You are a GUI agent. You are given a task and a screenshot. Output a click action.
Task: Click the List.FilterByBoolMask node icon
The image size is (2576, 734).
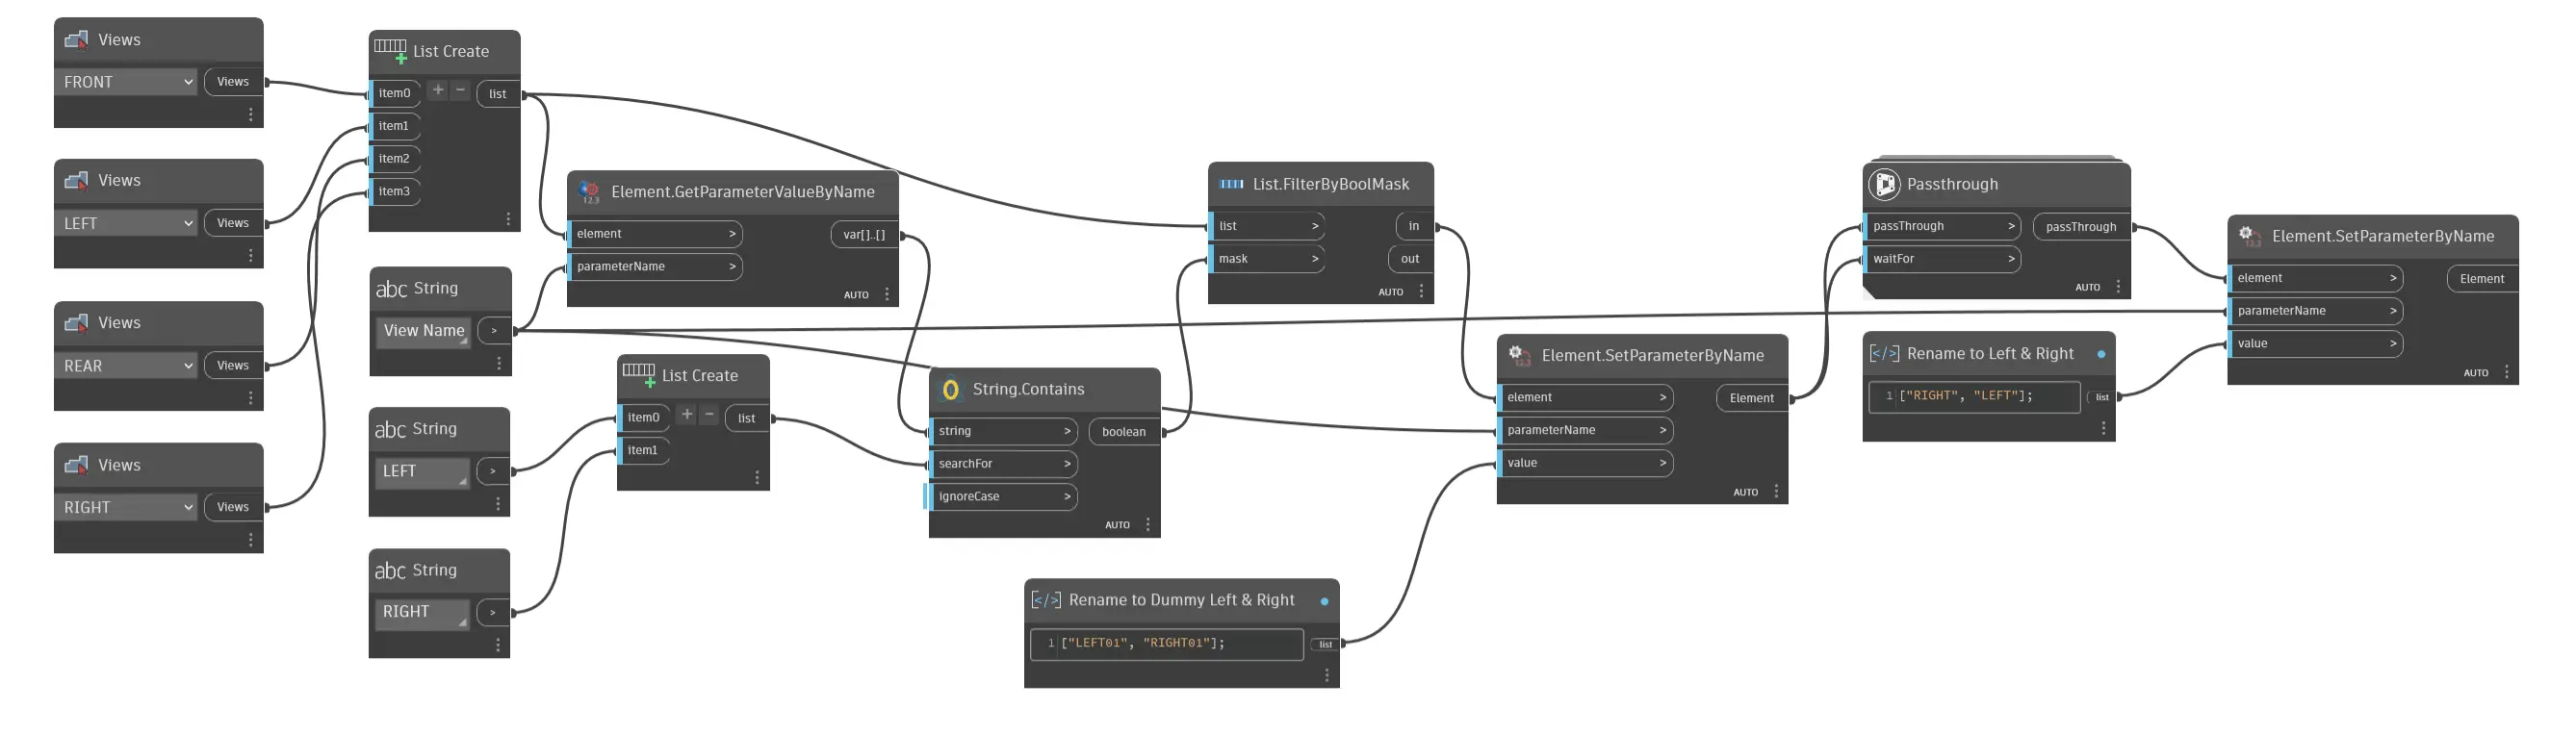point(1232,184)
